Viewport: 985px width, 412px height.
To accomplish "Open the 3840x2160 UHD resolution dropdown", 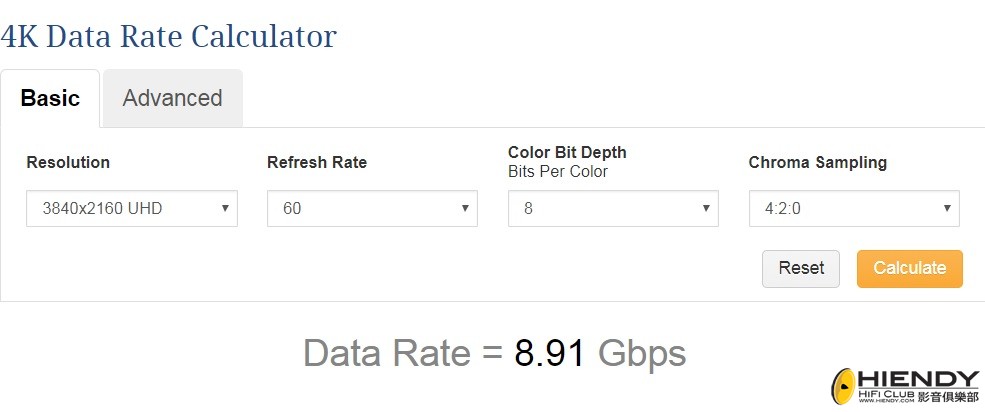I will (132, 209).
